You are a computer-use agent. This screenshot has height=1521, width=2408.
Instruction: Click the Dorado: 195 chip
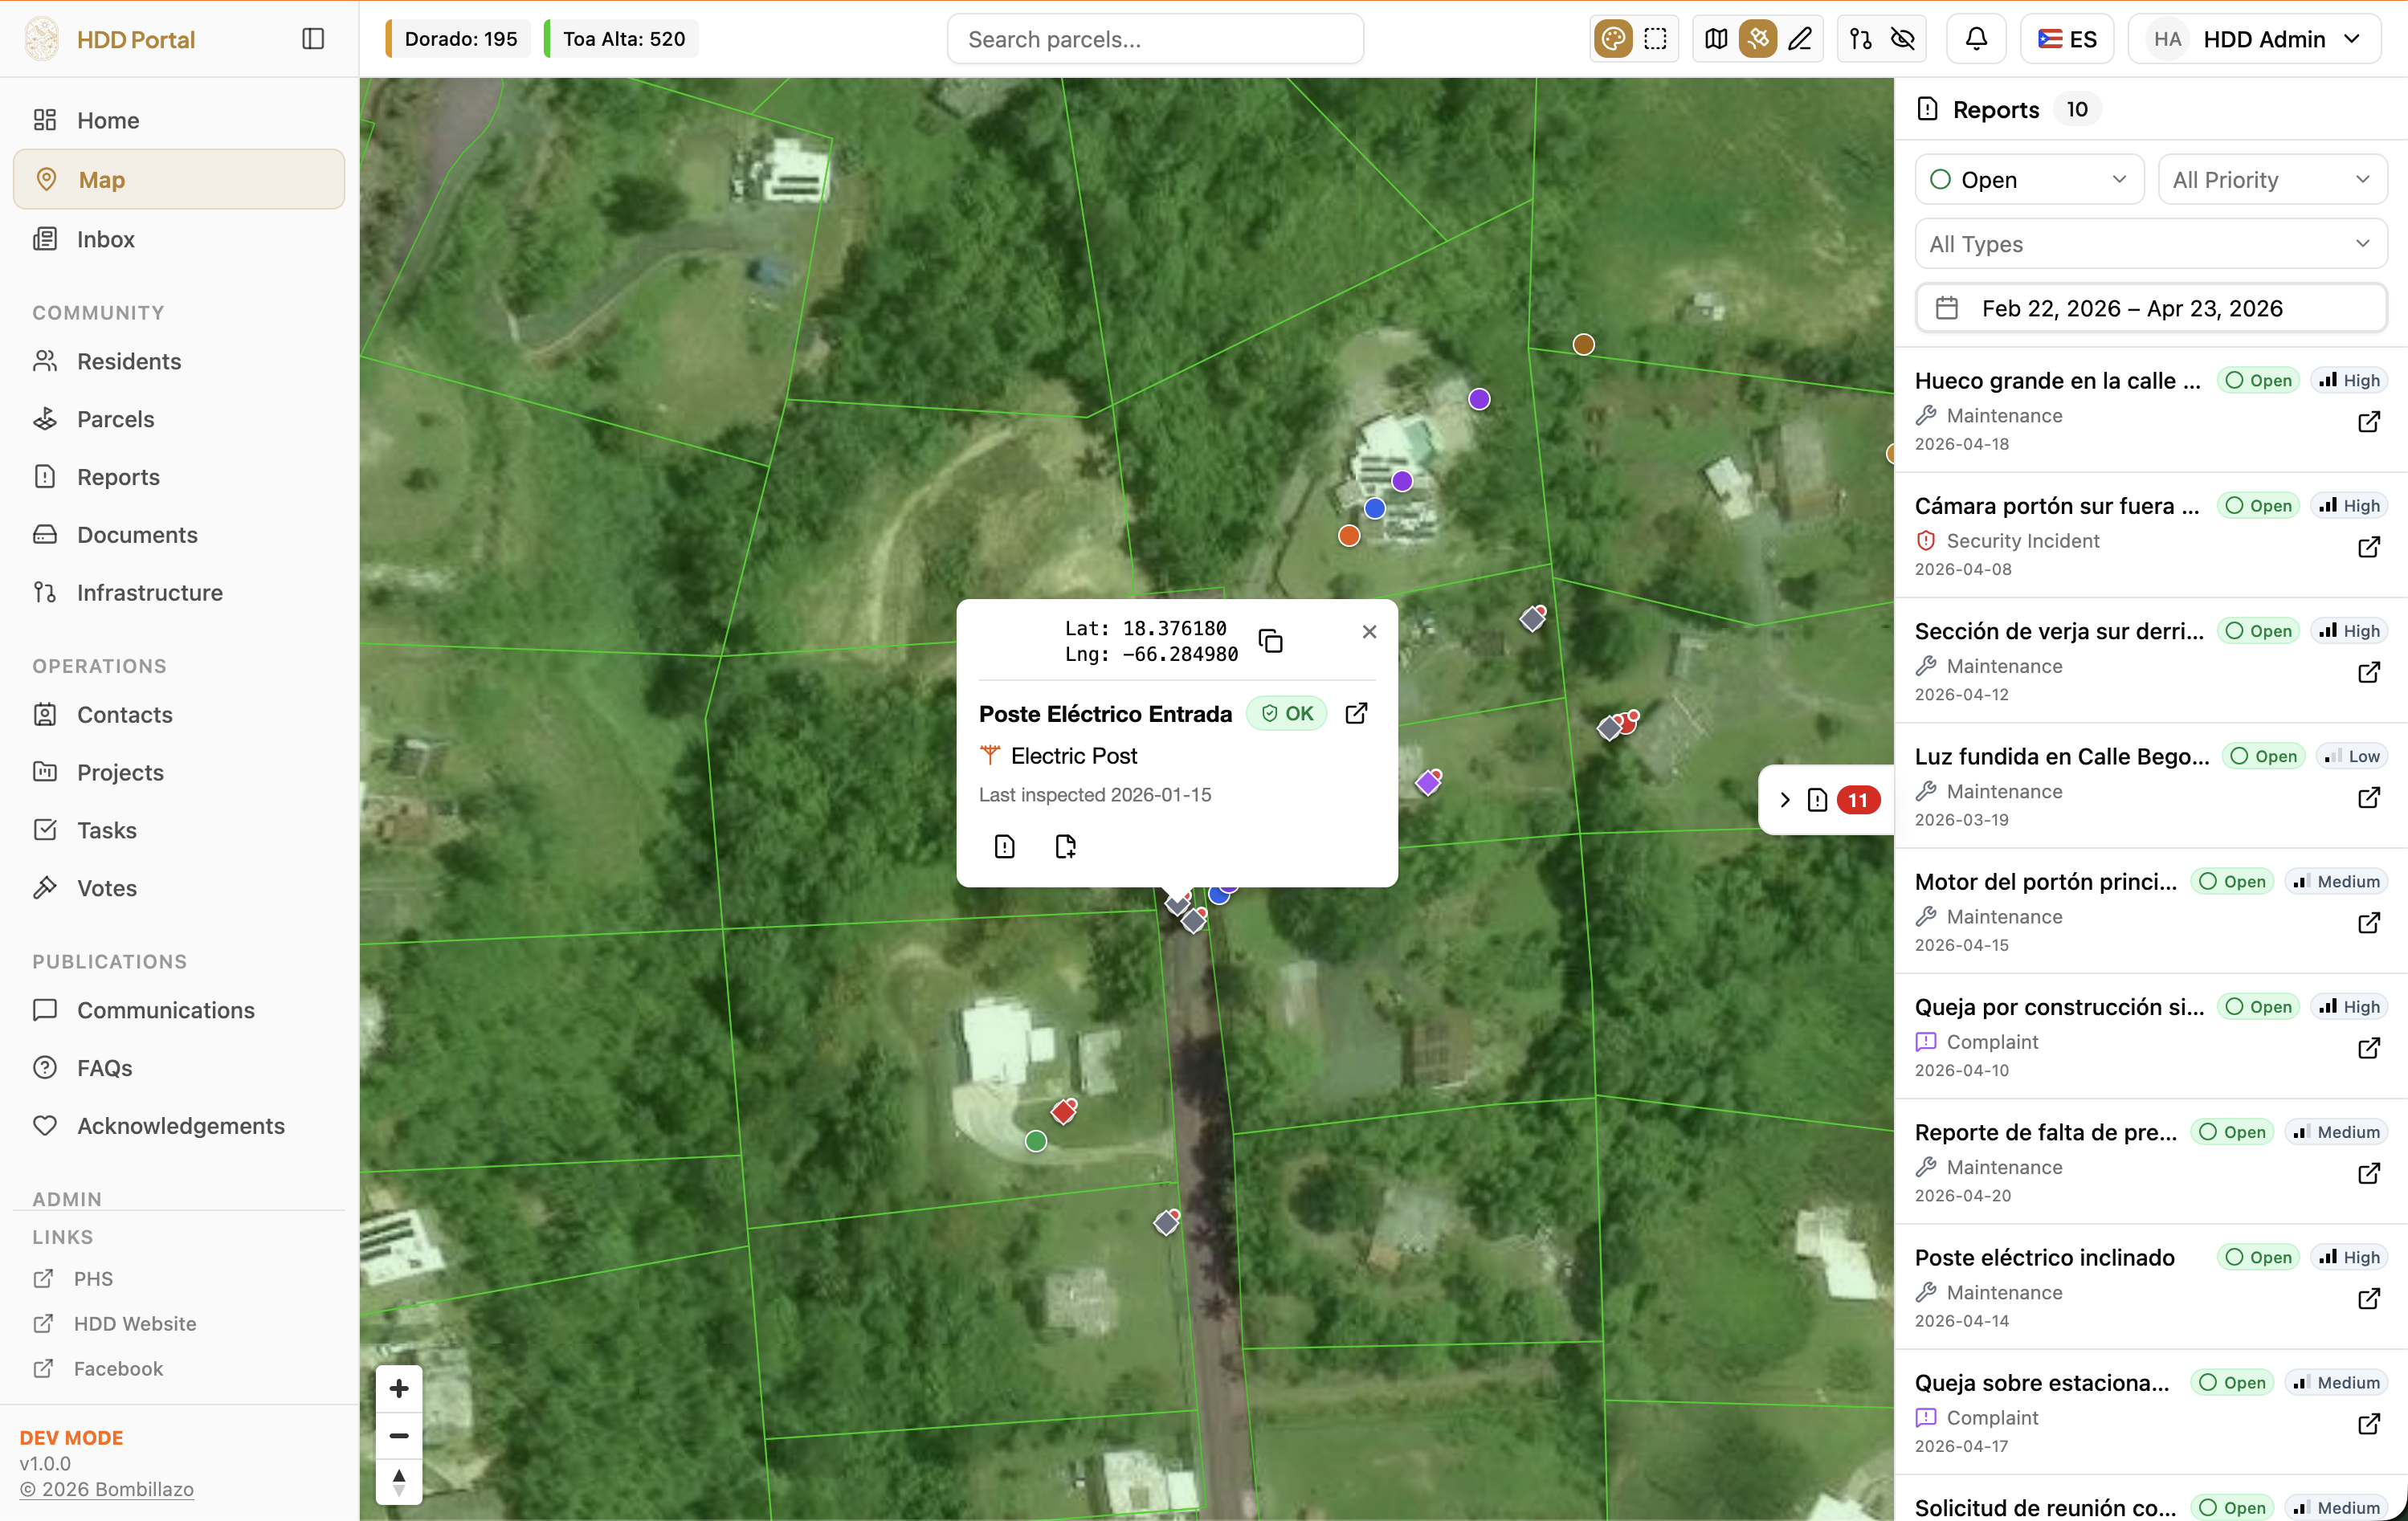(x=458, y=39)
